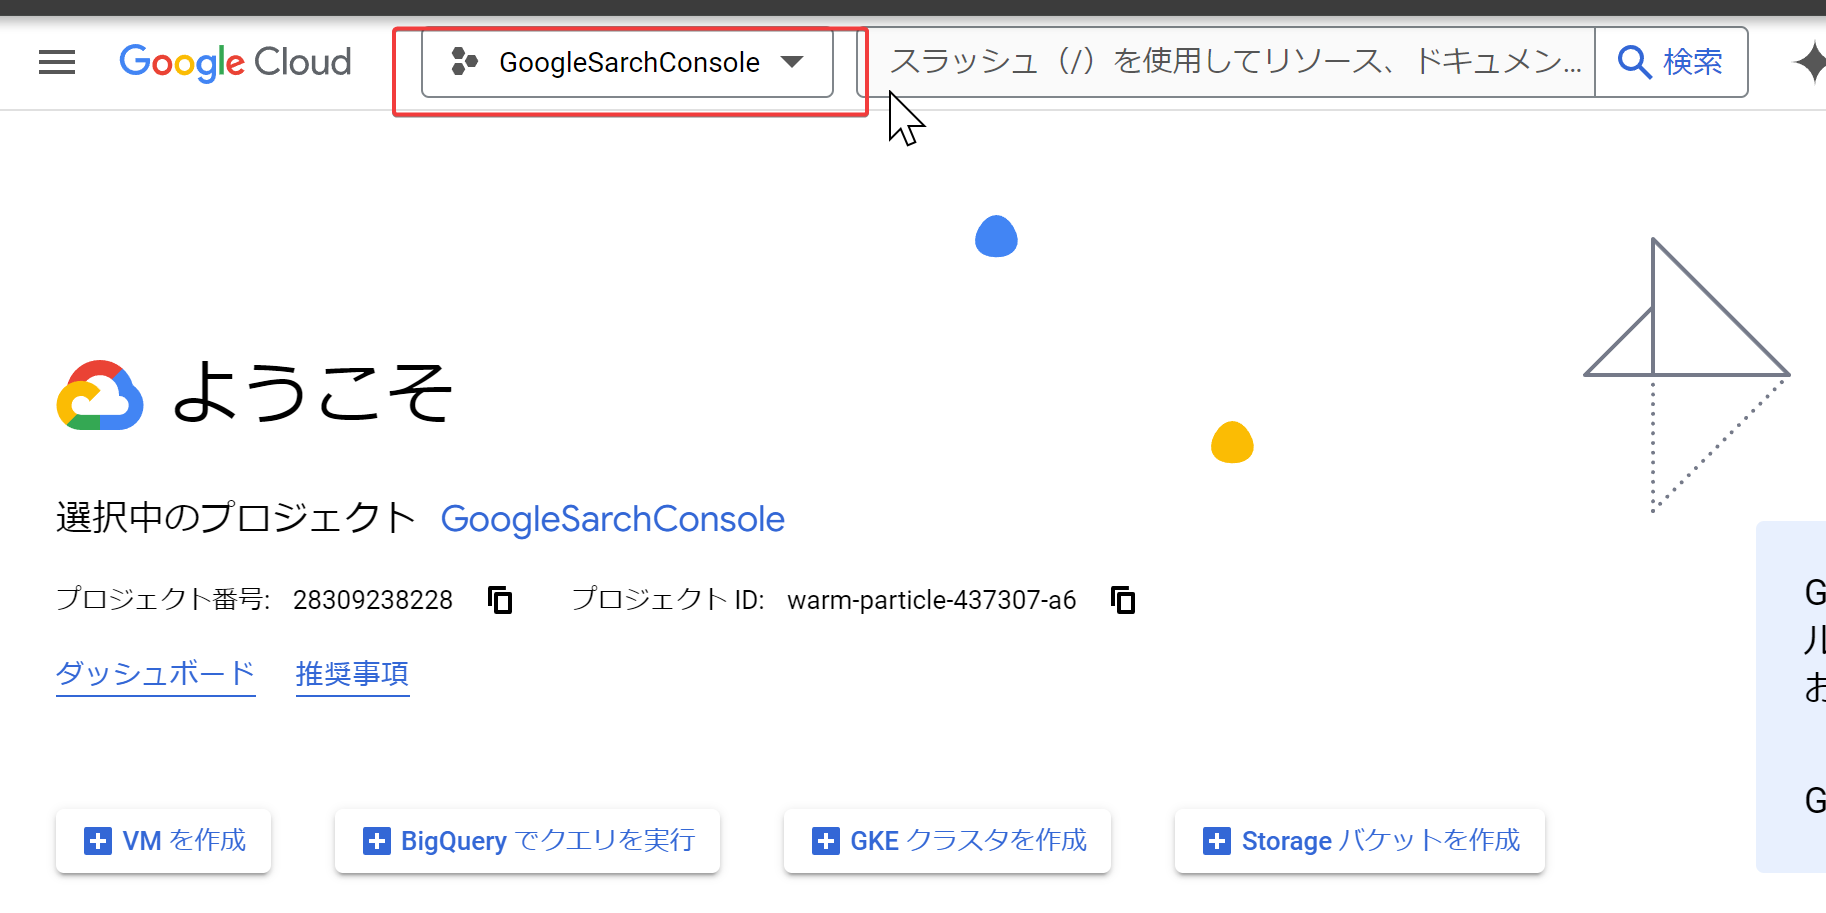The height and width of the screenshot is (913, 1826).
Task: Click the VM を作成 button
Action: point(164,841)
